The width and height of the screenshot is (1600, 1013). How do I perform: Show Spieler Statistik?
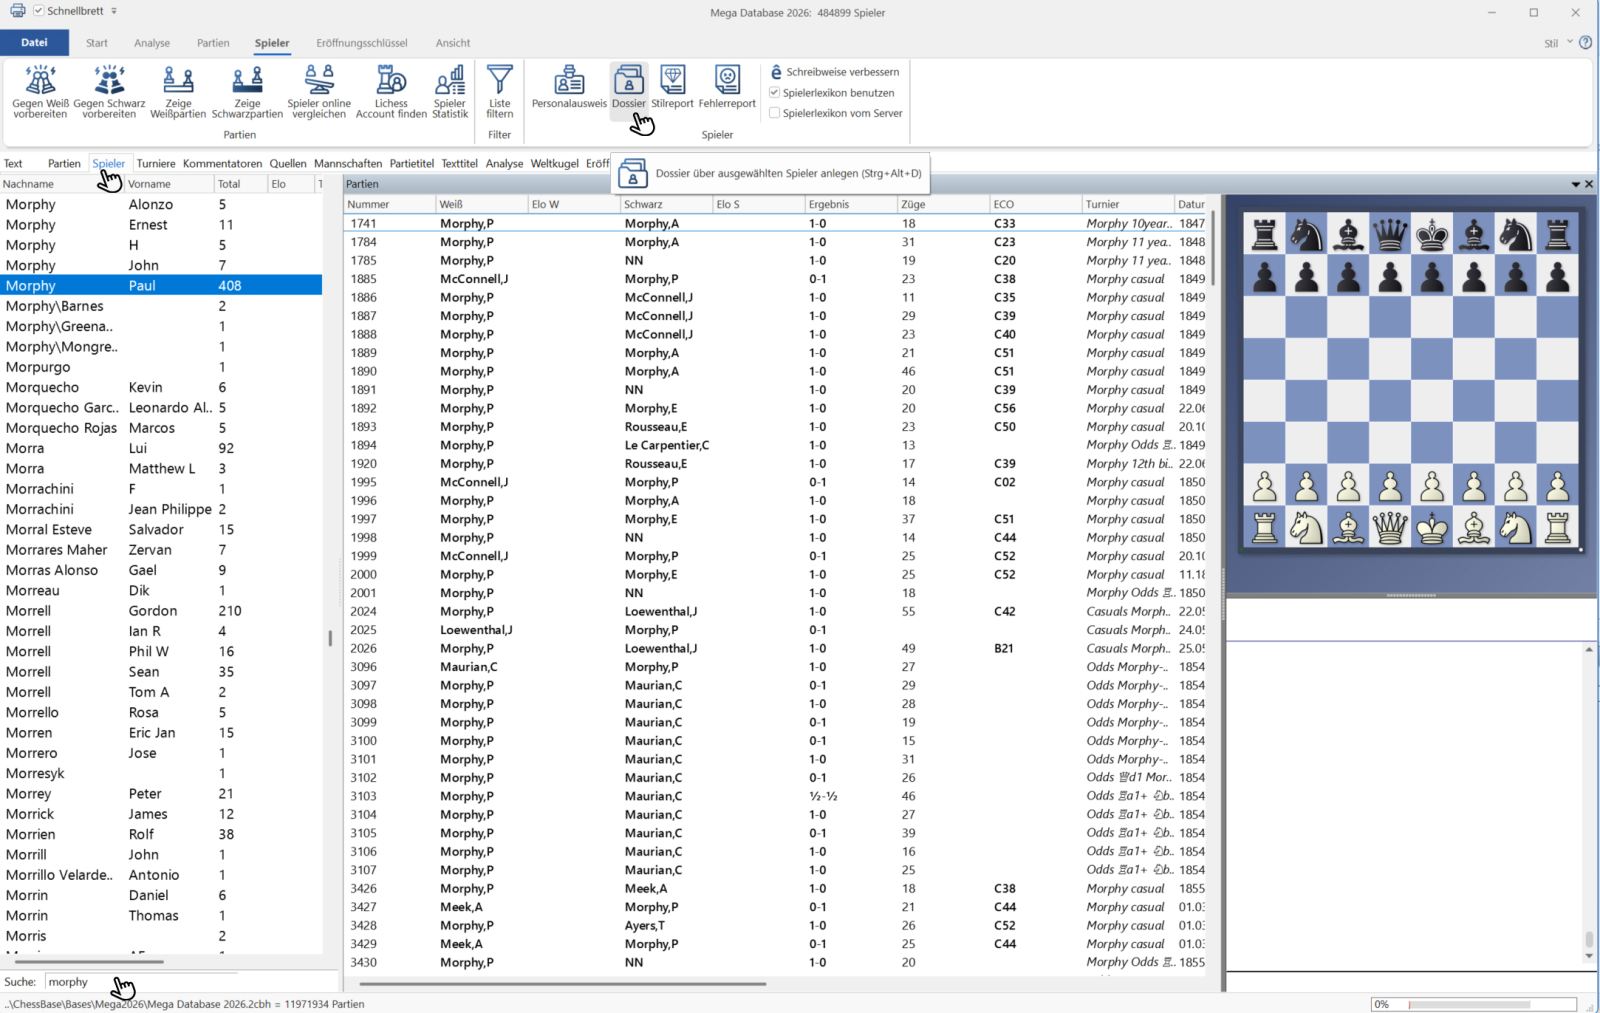[x=450, y=91]
